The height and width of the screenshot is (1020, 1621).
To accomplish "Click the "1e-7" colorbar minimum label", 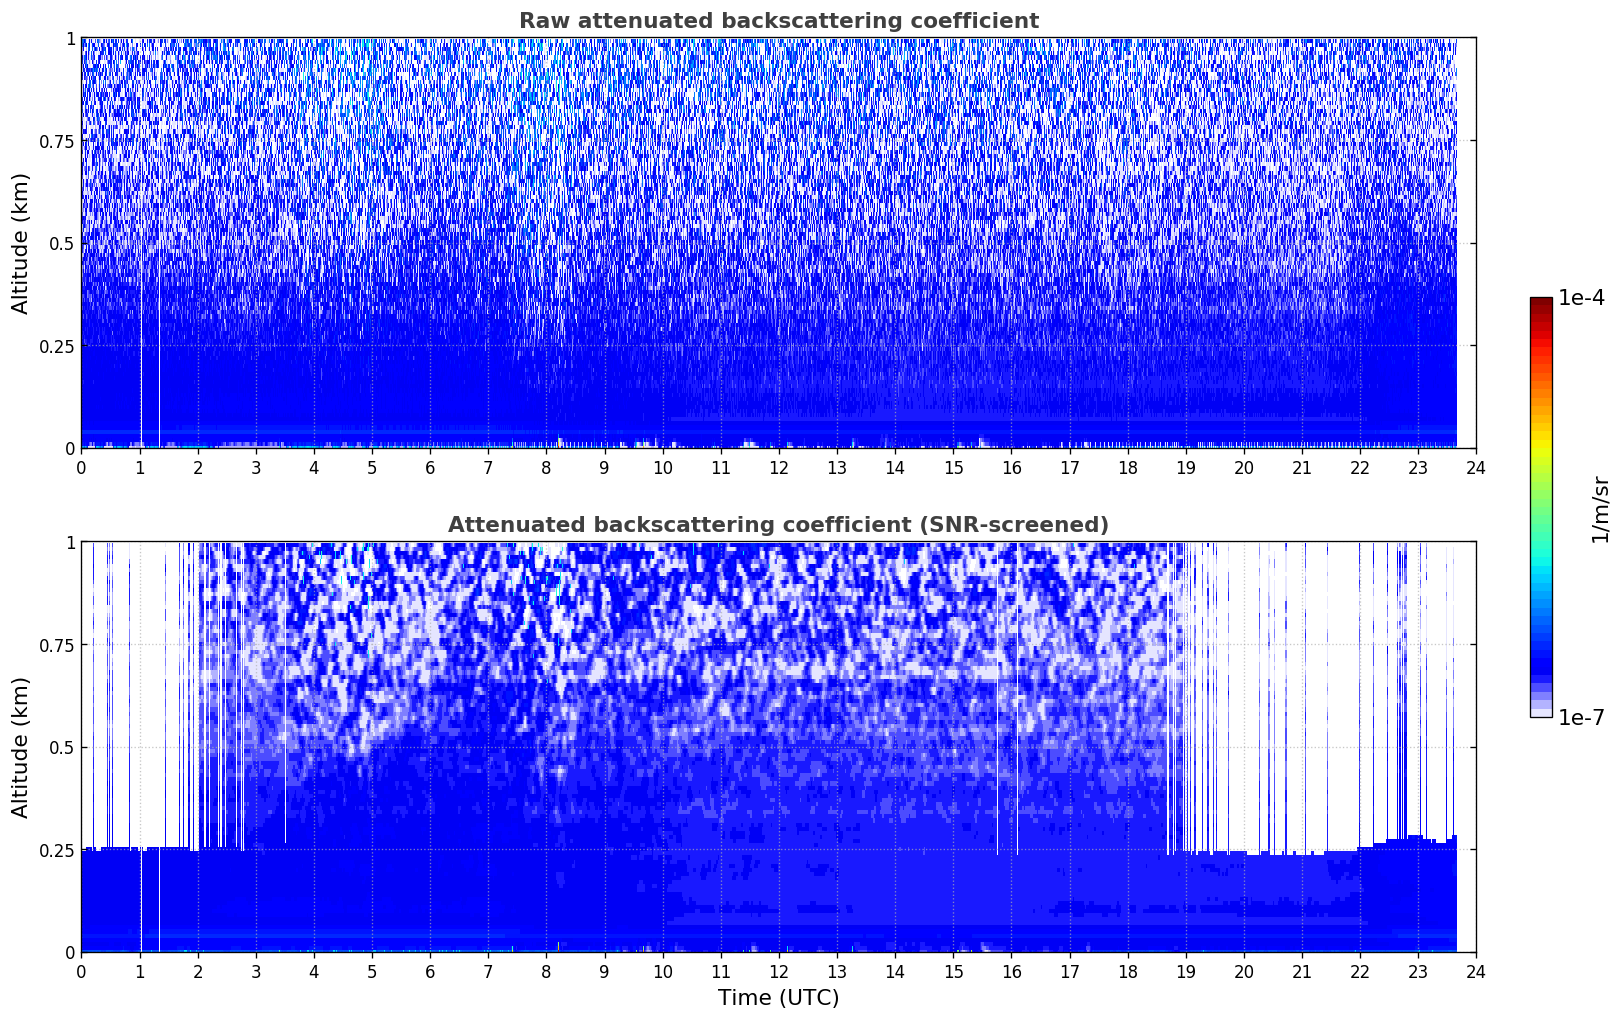I will 1580,718.
